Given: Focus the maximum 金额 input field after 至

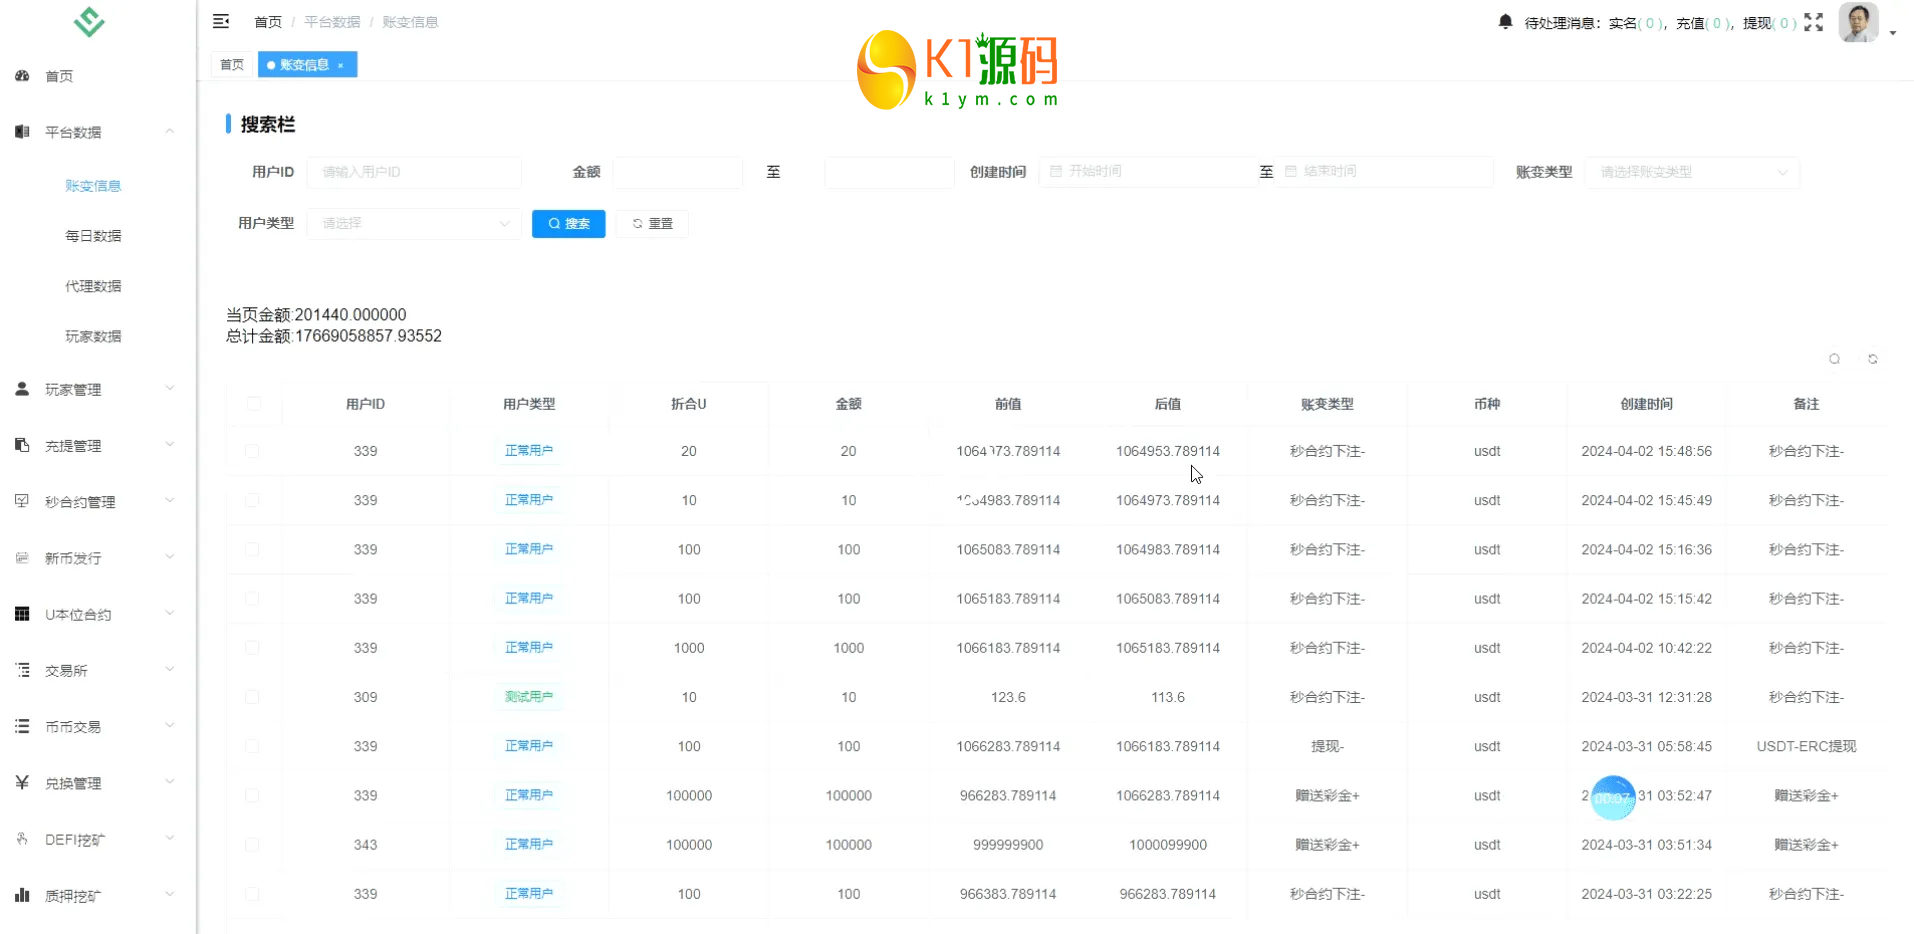Looking at the screenshot, I should click(889, 172).
